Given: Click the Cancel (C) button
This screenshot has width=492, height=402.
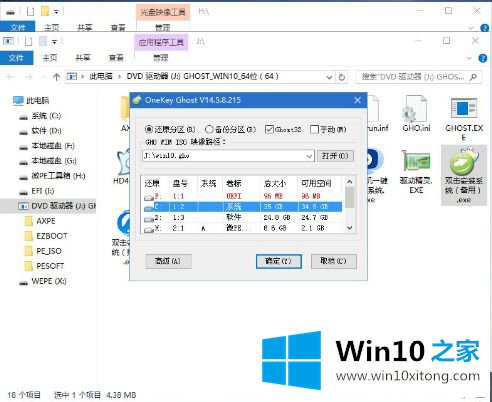Looking at the screenshot, I should coord(334,261).
